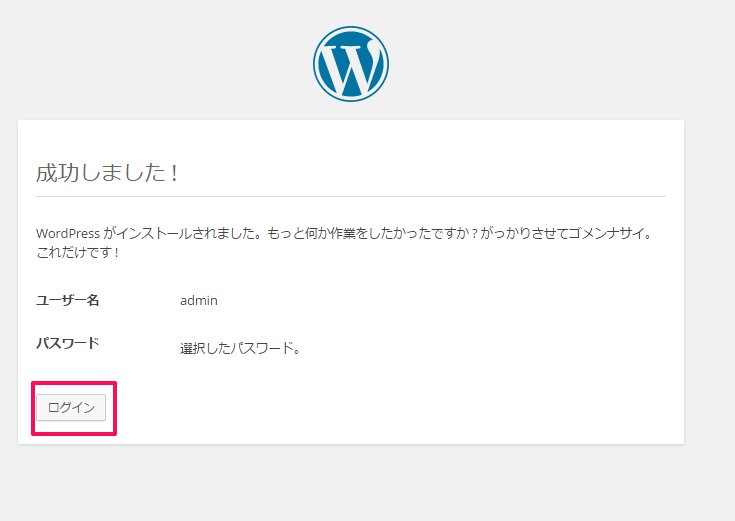The image size is (735, 521).
Task: Click the ゴメンナサイ word in the message
Action: click(x=605, y=233)
